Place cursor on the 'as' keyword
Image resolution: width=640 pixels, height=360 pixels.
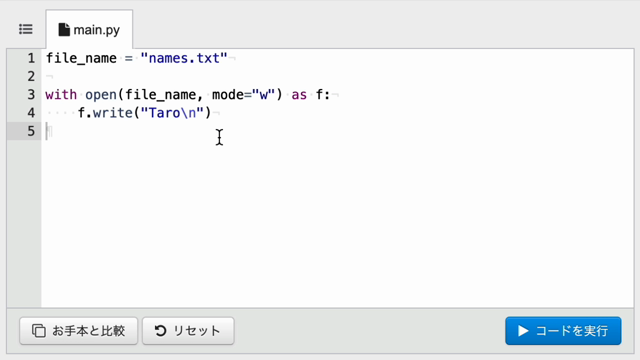[299, 95]
